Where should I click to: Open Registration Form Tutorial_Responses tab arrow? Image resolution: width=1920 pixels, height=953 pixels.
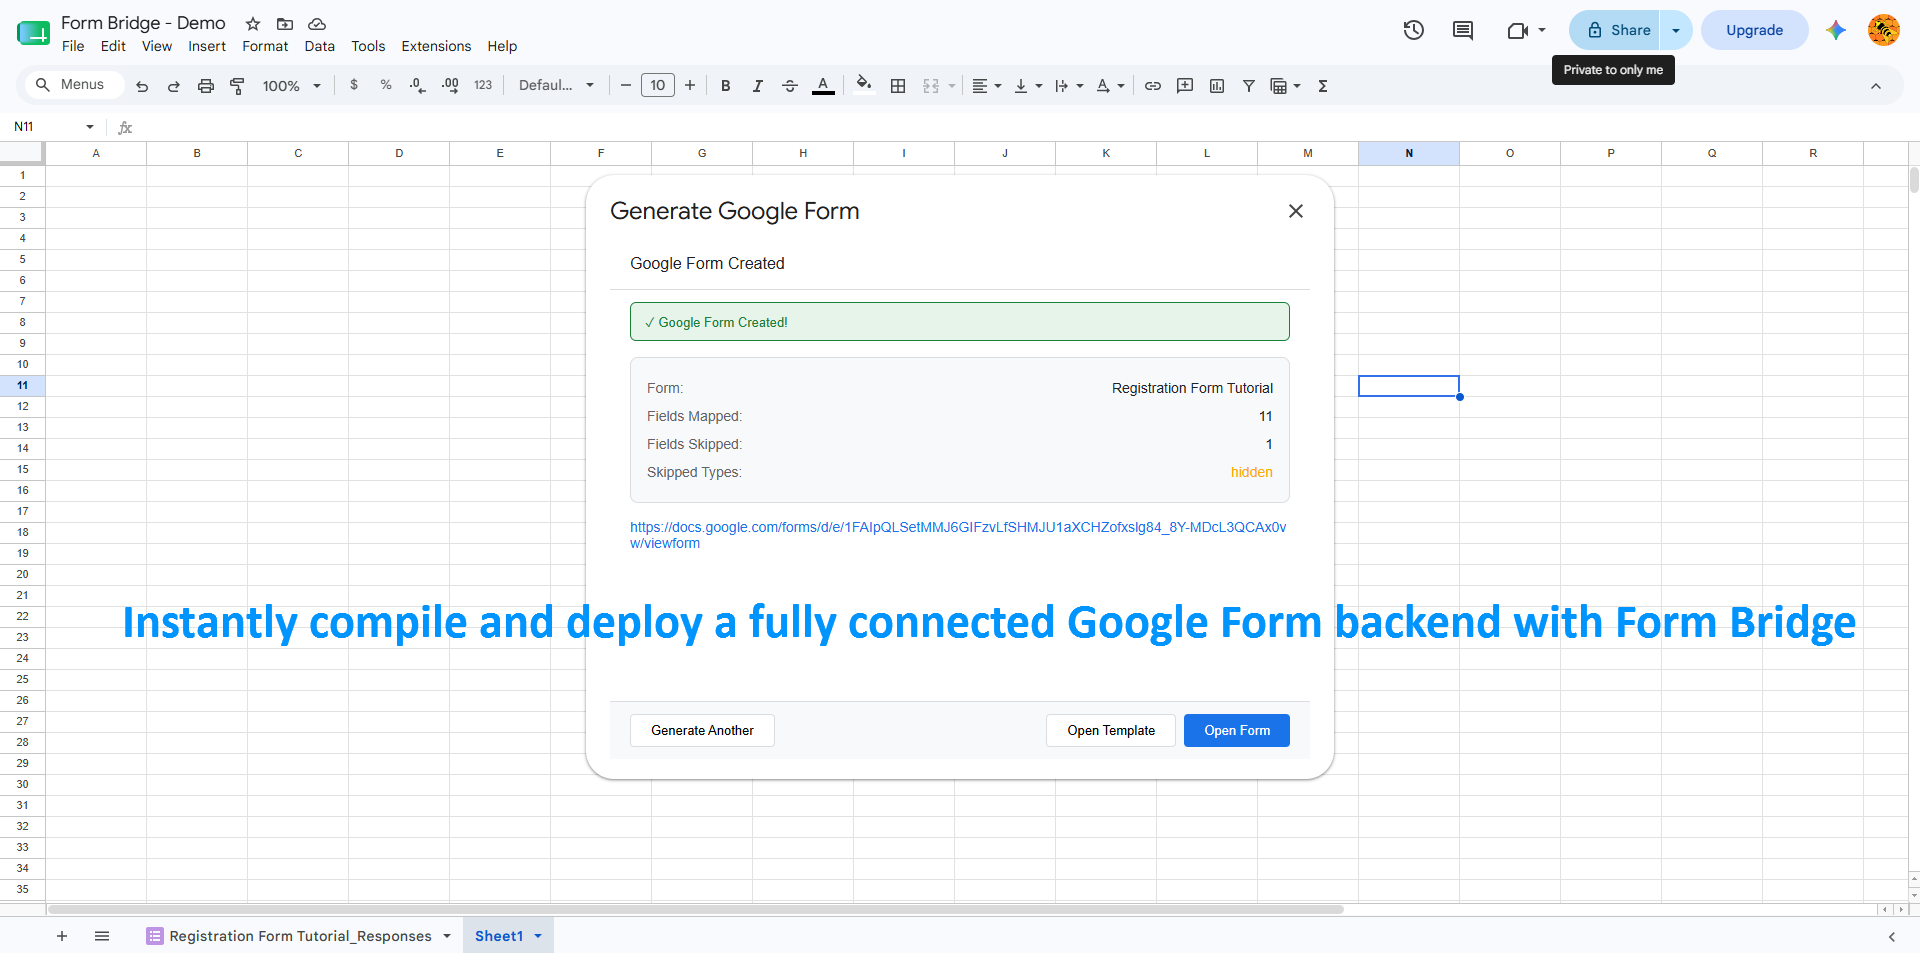pyautogui.click(x=447, y=936)
